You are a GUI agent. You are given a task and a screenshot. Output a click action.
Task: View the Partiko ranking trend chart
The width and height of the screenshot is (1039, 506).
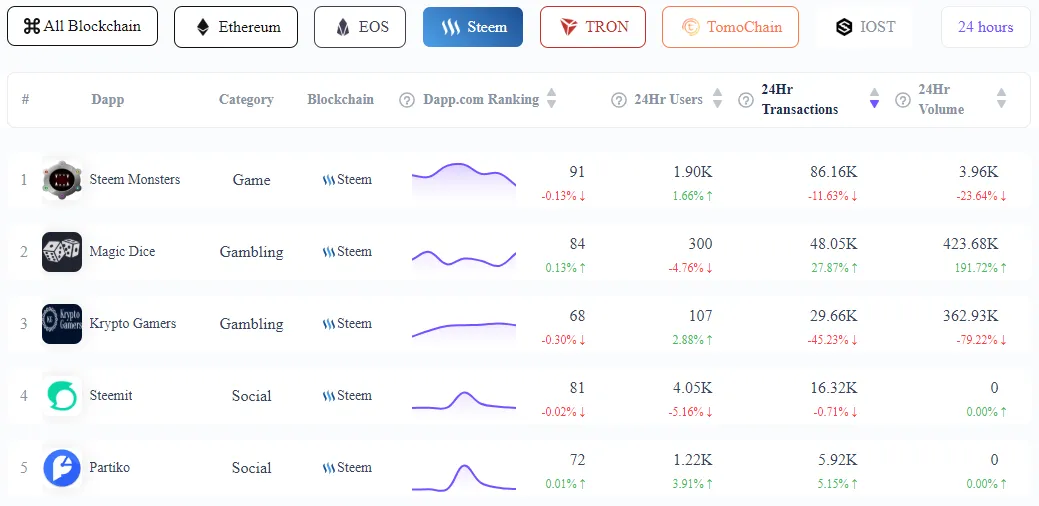point(464,477)
